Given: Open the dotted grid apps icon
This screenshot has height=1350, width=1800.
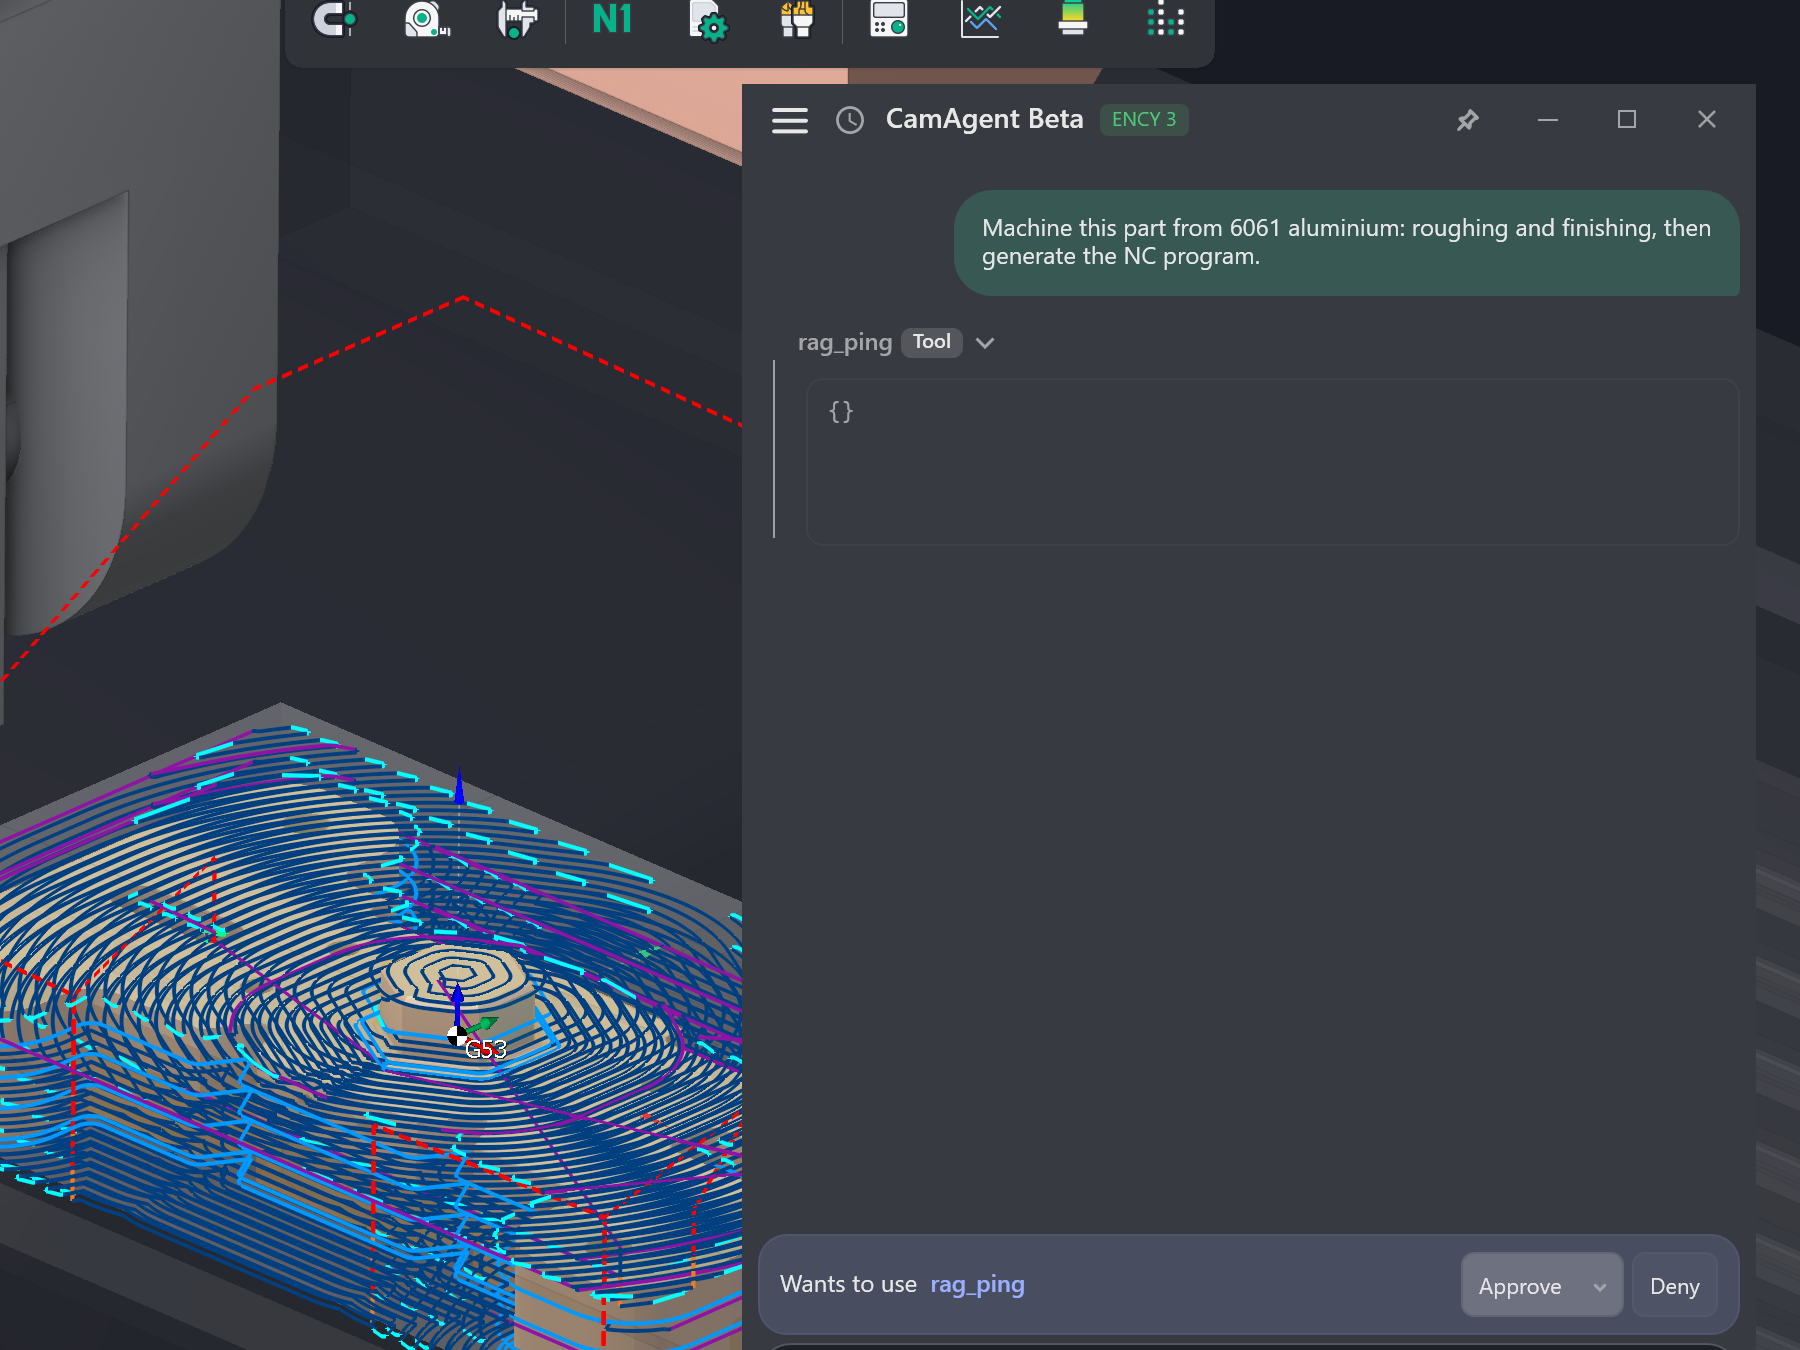Looking at the screenshot, I should point(1165,19).
